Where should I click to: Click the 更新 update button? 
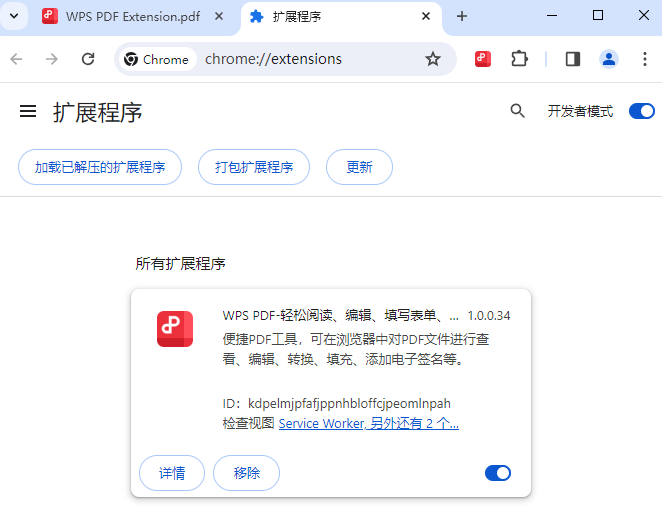point(359,167)
